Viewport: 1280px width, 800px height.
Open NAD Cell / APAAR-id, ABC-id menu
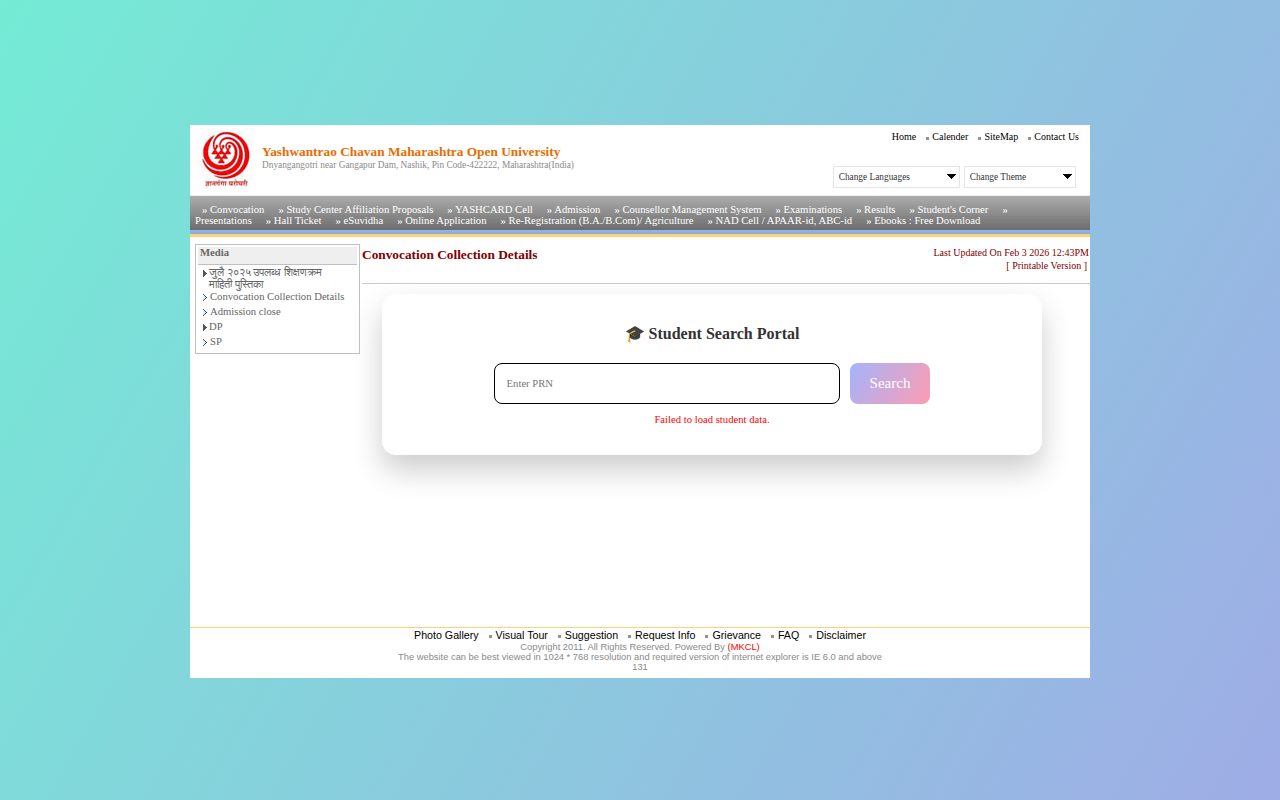(x=784, y=221)
